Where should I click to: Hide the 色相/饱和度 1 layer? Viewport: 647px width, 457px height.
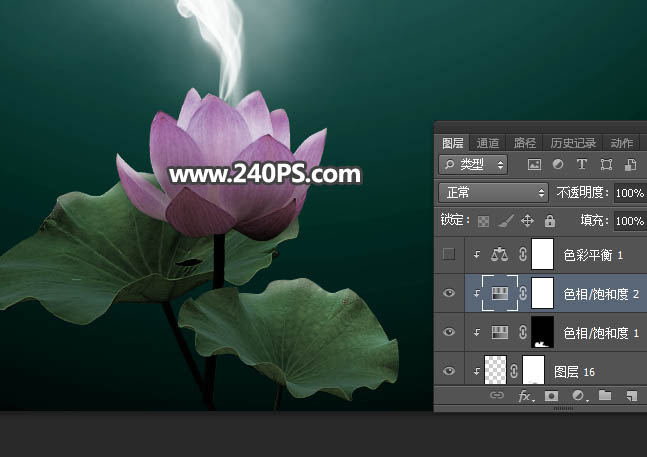pos(449,332)
